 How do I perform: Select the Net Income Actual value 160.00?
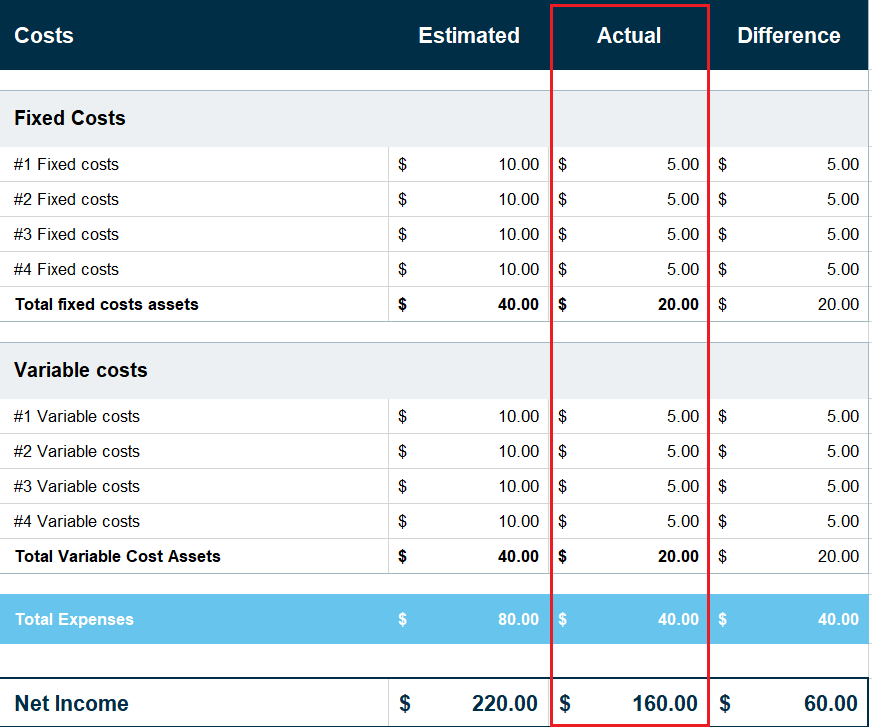coord(665,704)
